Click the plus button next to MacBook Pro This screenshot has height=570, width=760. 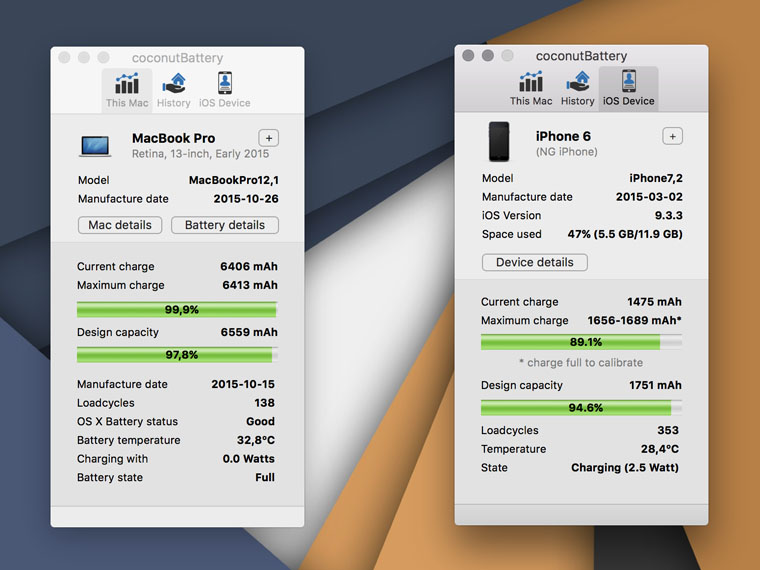pyautogui.click(x=269, y=138)
